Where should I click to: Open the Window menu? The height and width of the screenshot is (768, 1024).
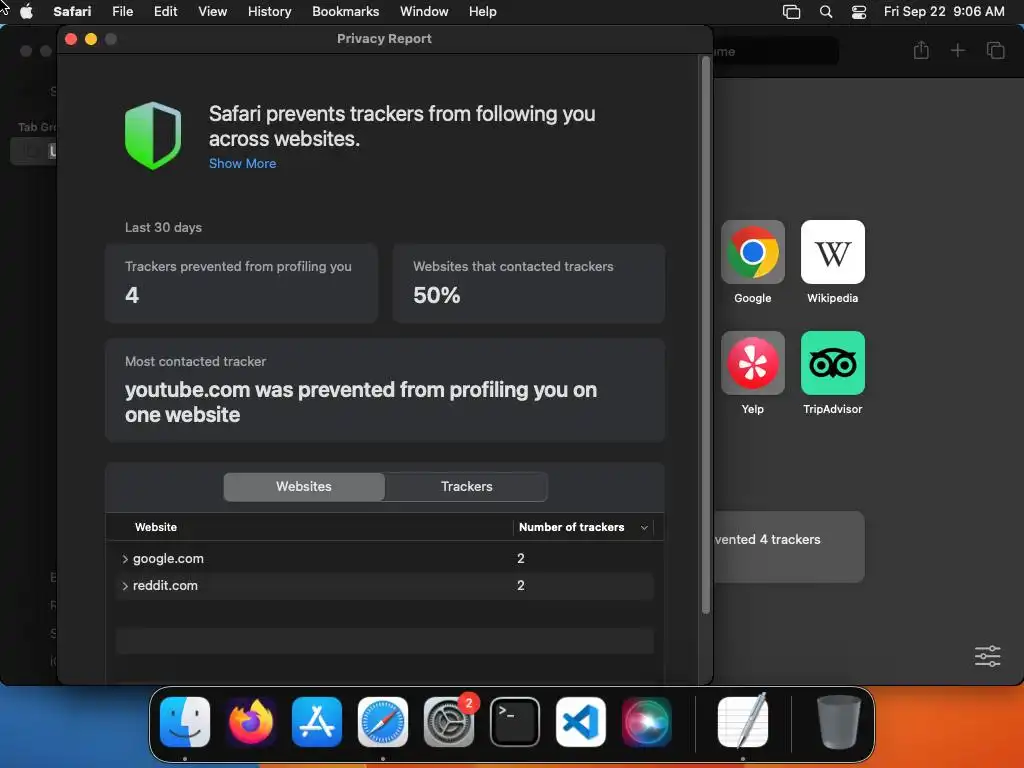[x=424, y=11]
